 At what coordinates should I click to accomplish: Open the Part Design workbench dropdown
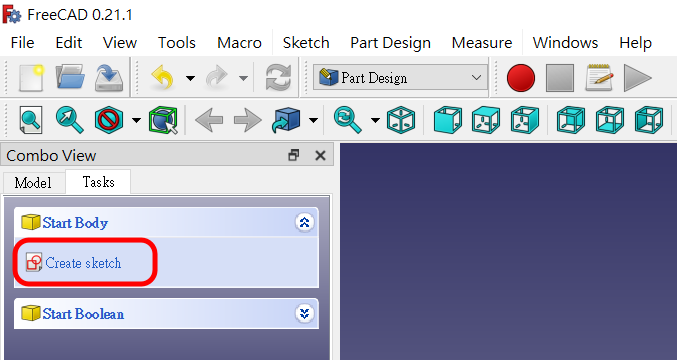pos(400,78)
